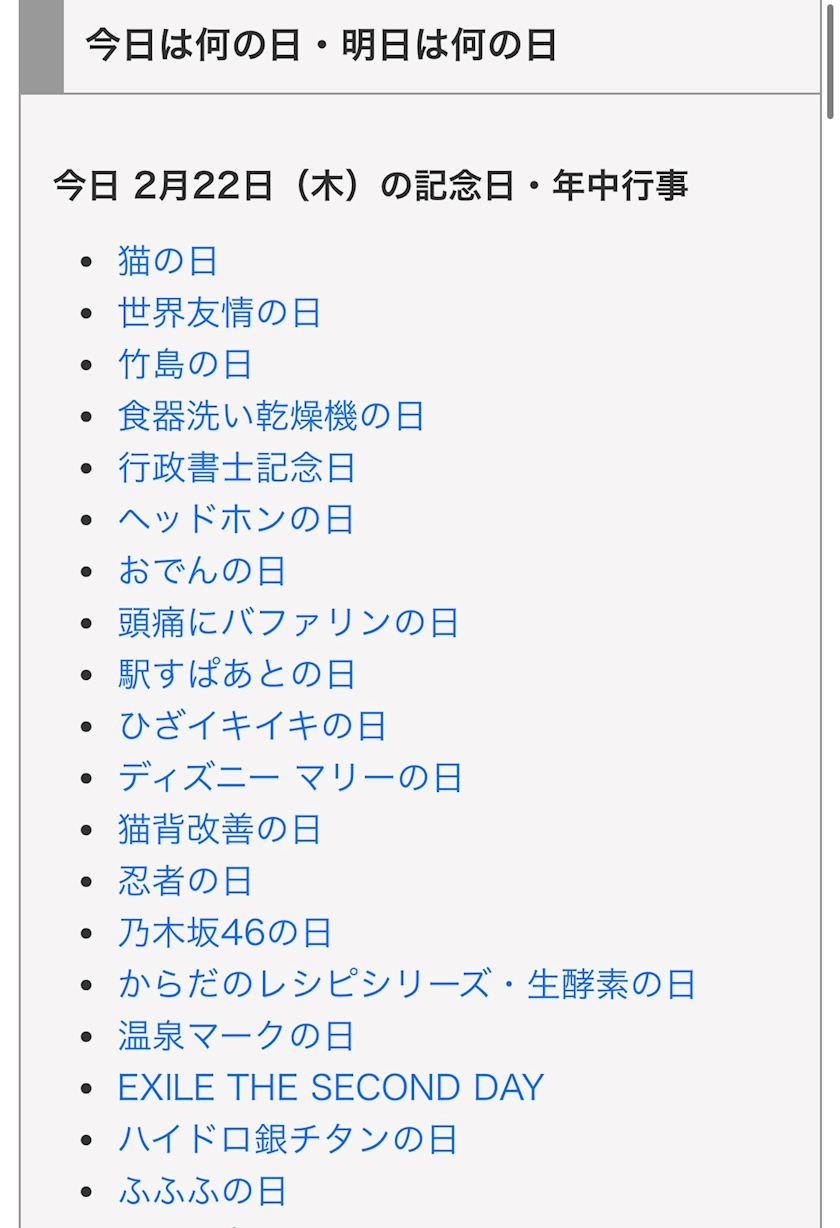
Task: Click the ハイドロ銀チタンの日 link
Action: pos(288,1140)
